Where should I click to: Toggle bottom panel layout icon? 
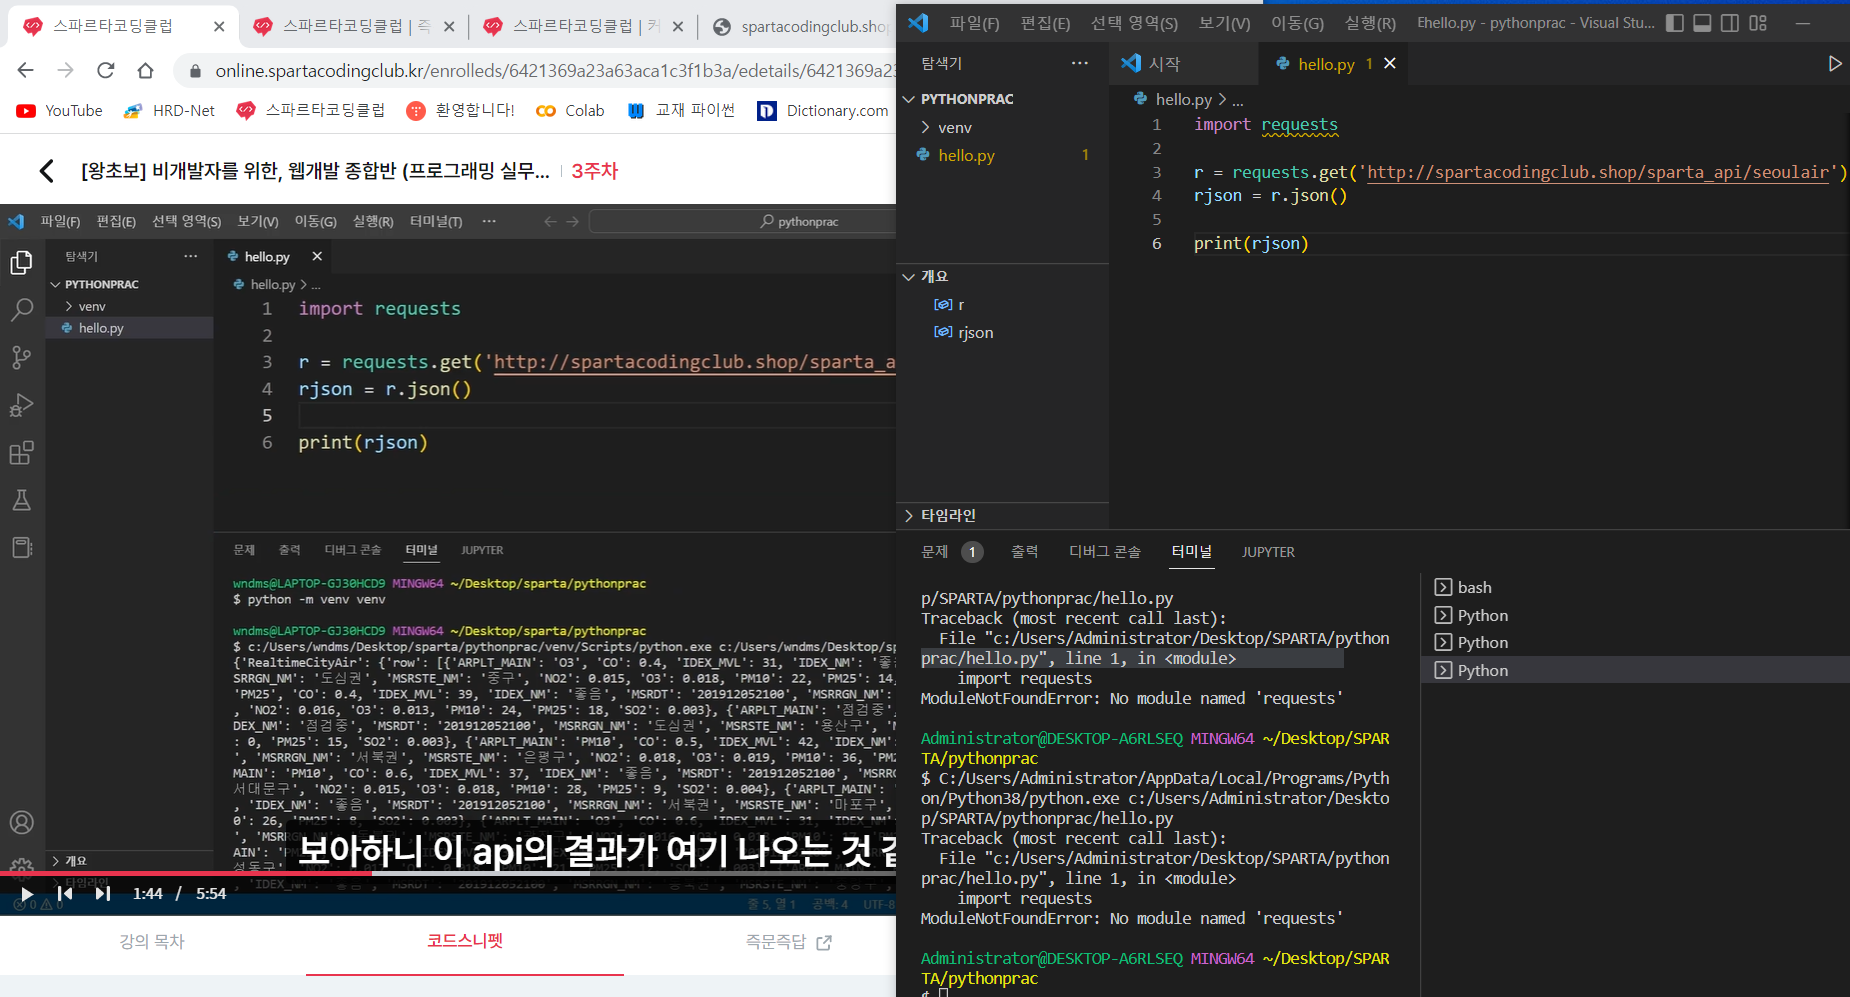pyautogui.click(x=1702, y=23)
